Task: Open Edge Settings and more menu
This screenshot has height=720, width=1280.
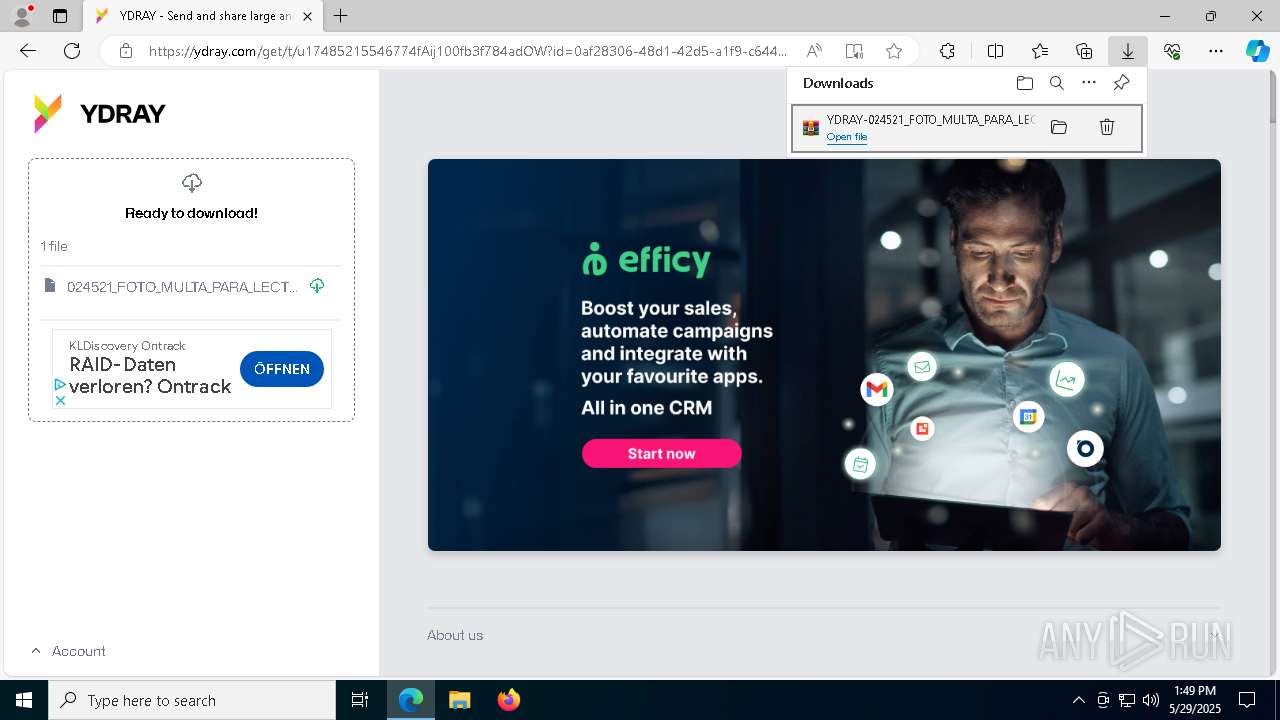Action: click(x=1216, y=51)
